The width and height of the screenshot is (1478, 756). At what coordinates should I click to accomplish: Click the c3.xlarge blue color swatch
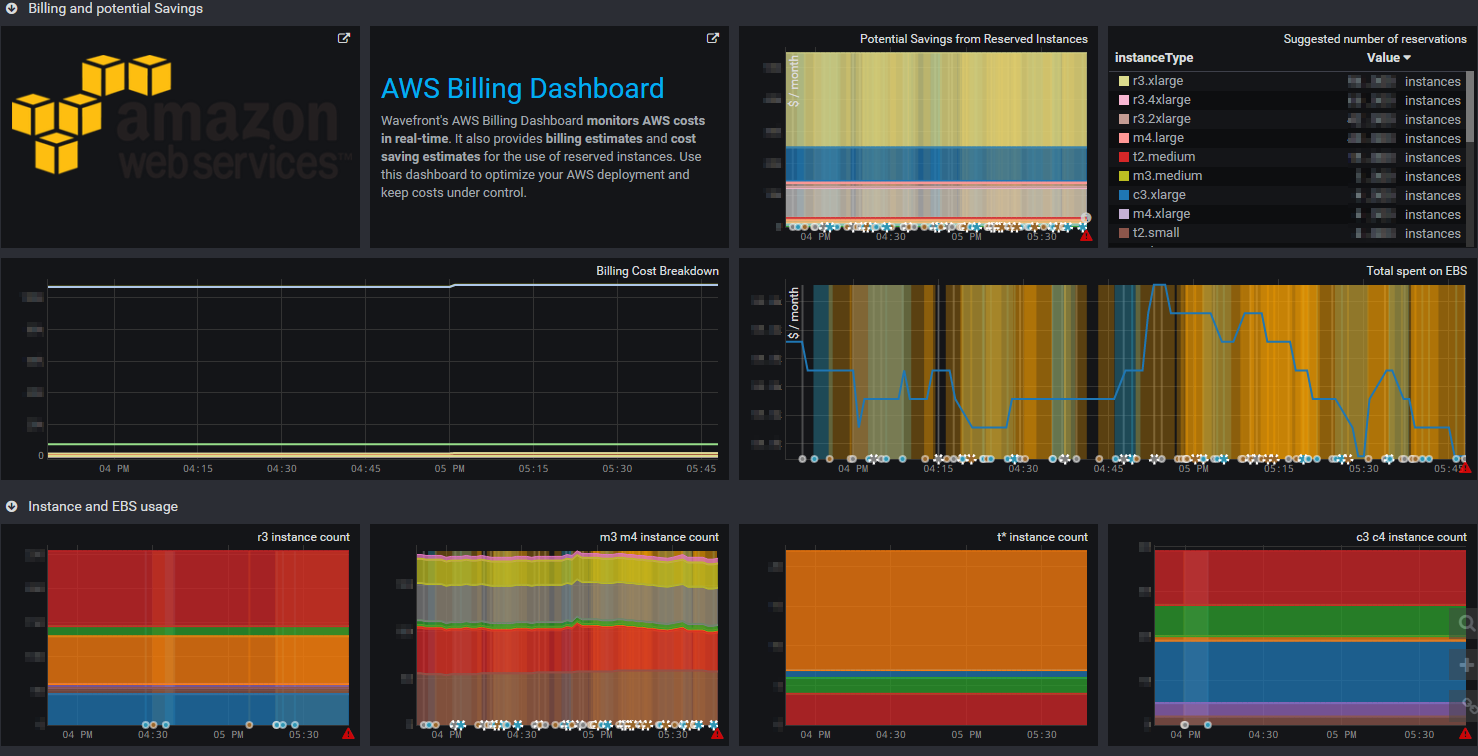1124,195
